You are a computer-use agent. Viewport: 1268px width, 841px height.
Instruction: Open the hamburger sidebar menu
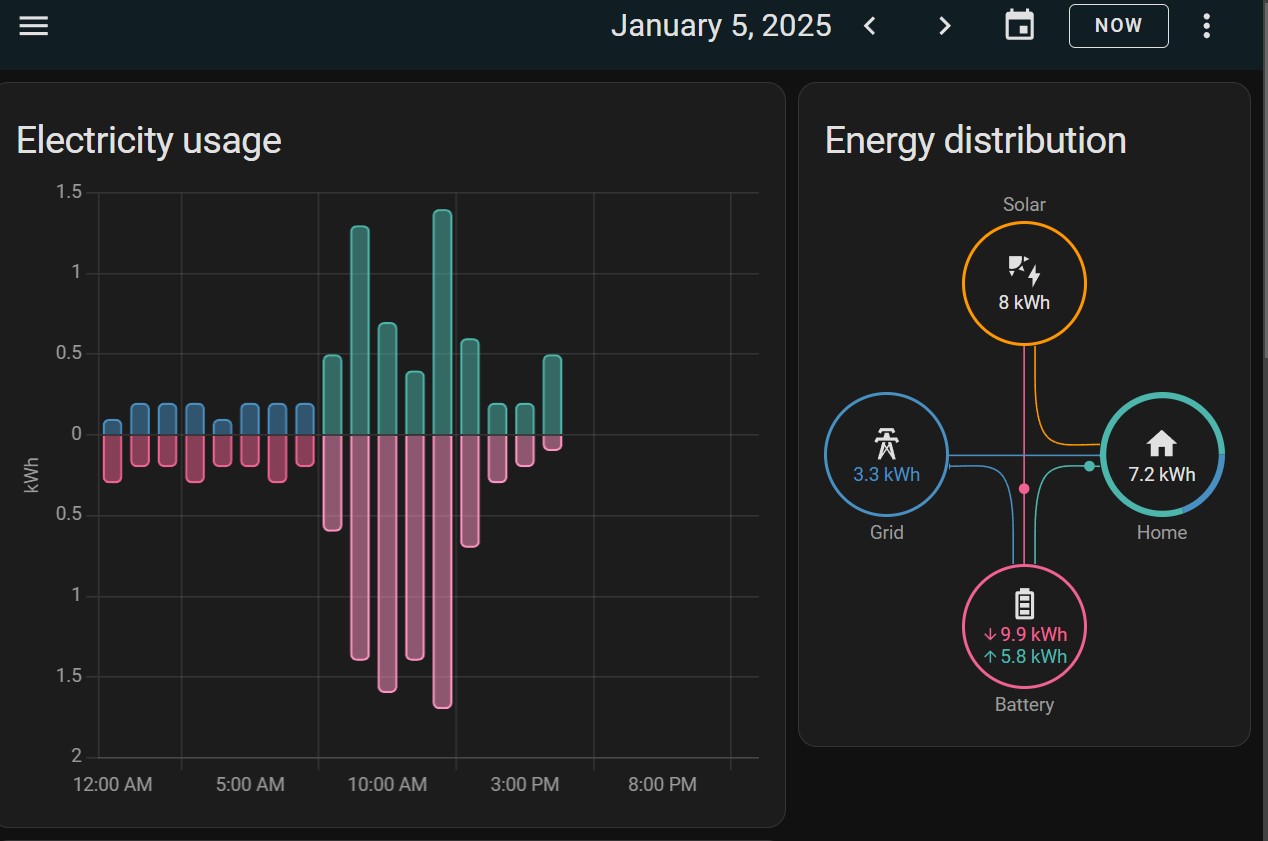(x=34, y=27)
